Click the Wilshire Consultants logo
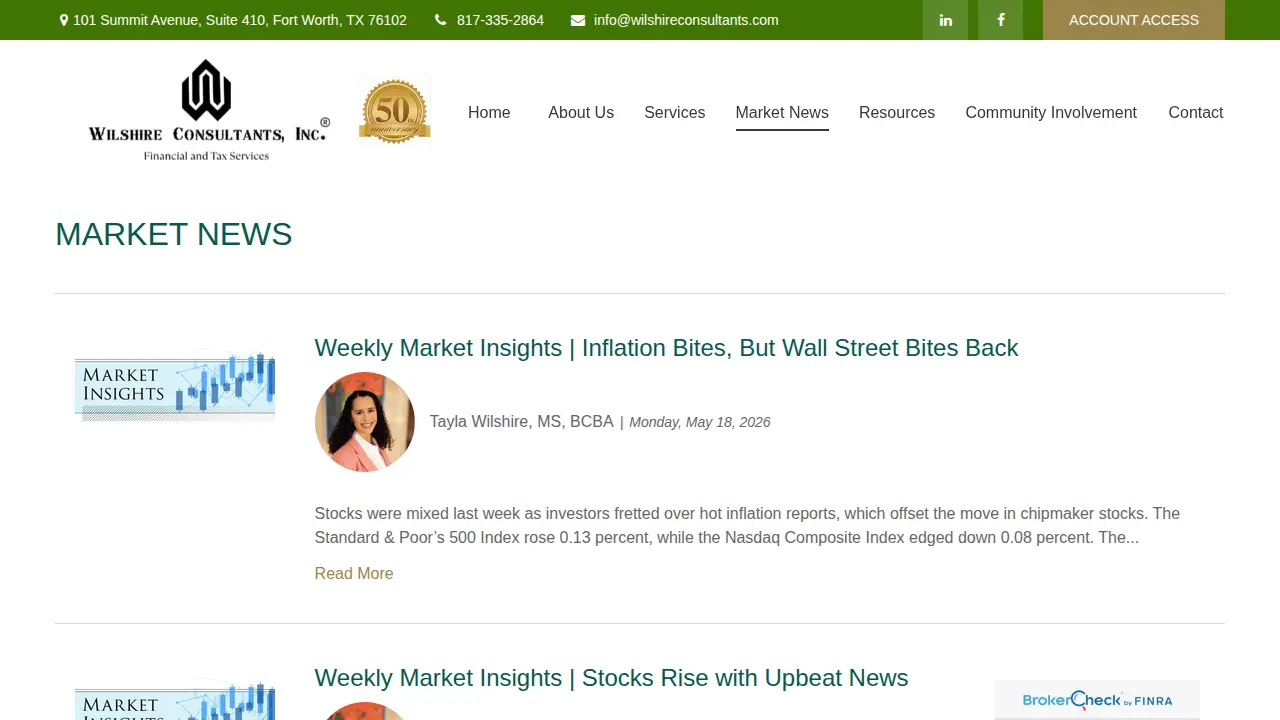The width and height of the screenshot is (1280, 720). [x=207, y=111]
